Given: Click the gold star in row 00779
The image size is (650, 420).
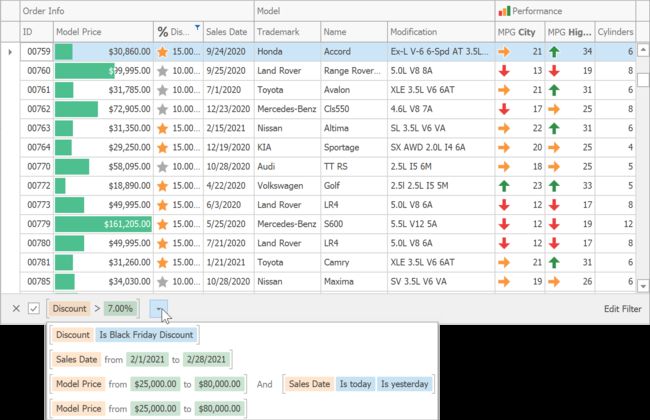Looking at the screenshot, I should (162, 224).
